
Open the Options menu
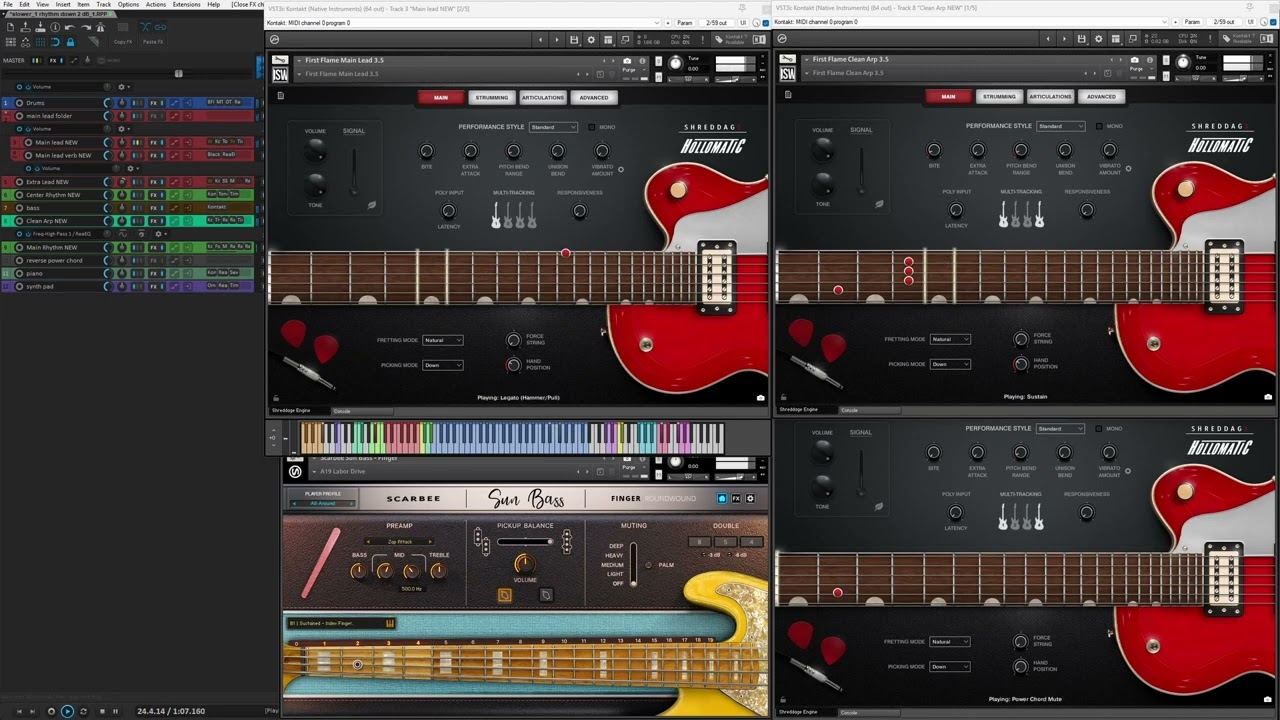pos(128,4)
